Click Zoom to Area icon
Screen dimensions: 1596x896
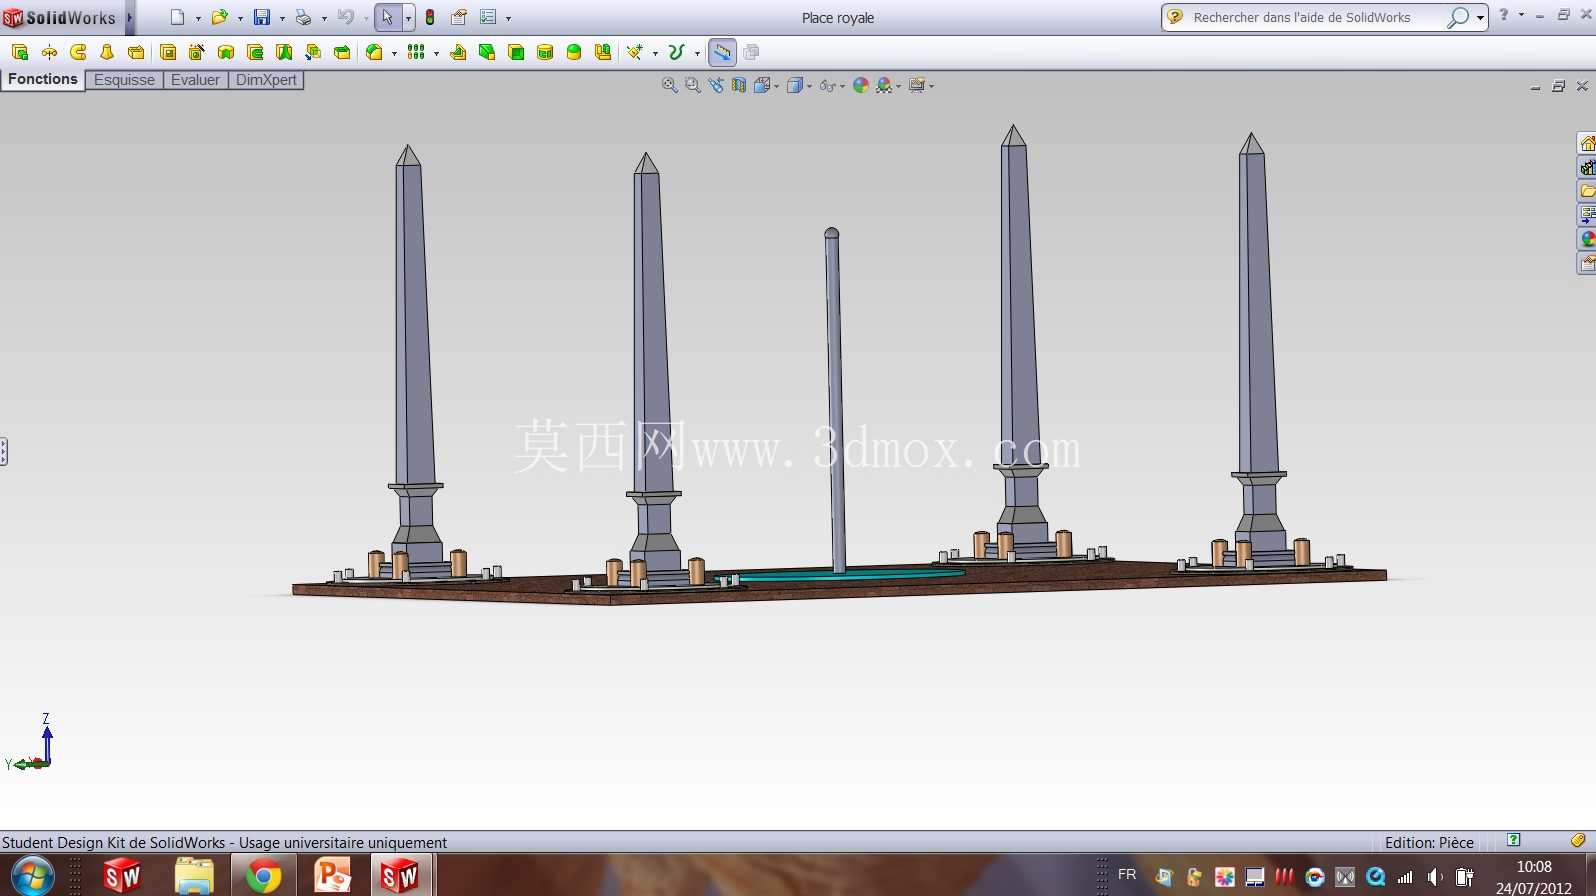(693, 86)
